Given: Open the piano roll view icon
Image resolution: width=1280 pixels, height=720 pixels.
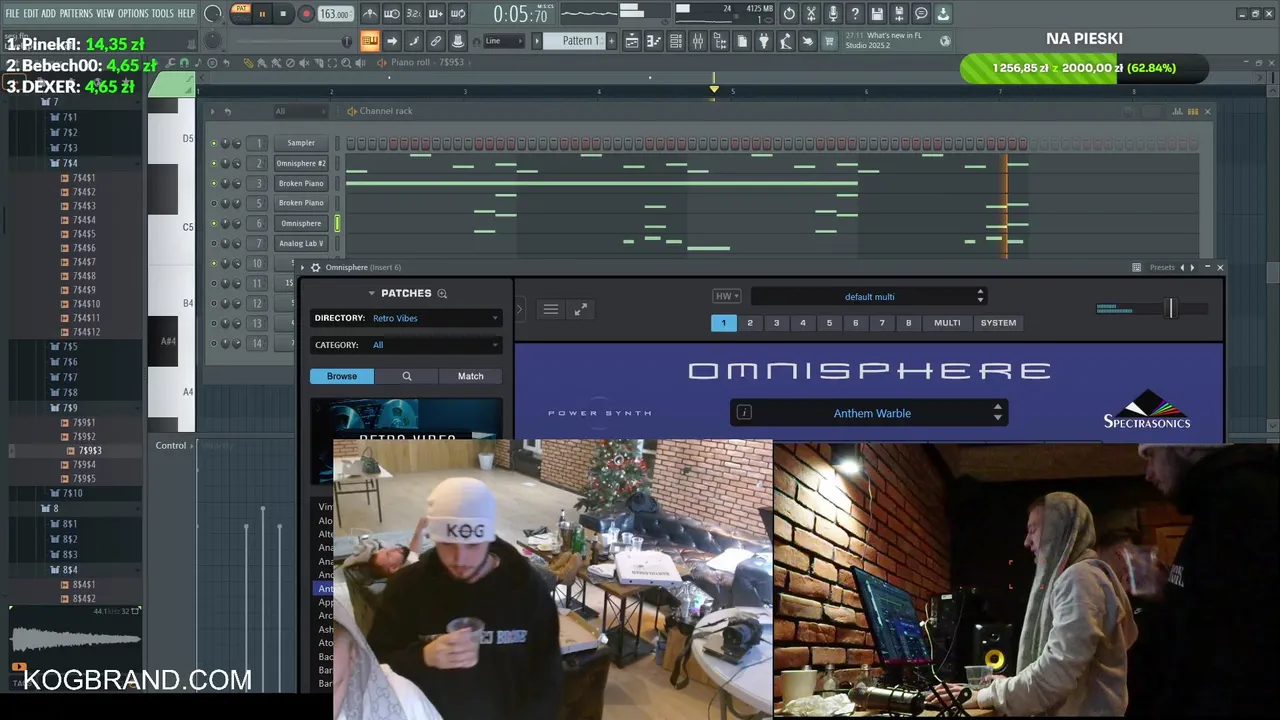Looking at the screenshot, I should click(x=654, y=41).
